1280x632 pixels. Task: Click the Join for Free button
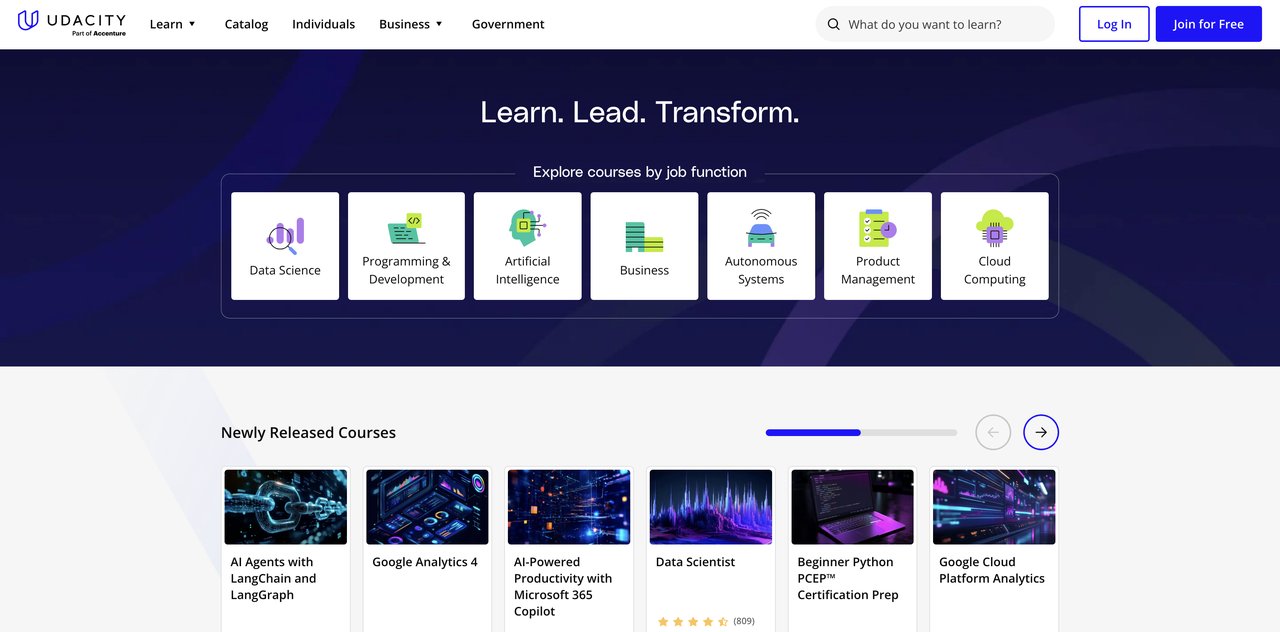1208,24
